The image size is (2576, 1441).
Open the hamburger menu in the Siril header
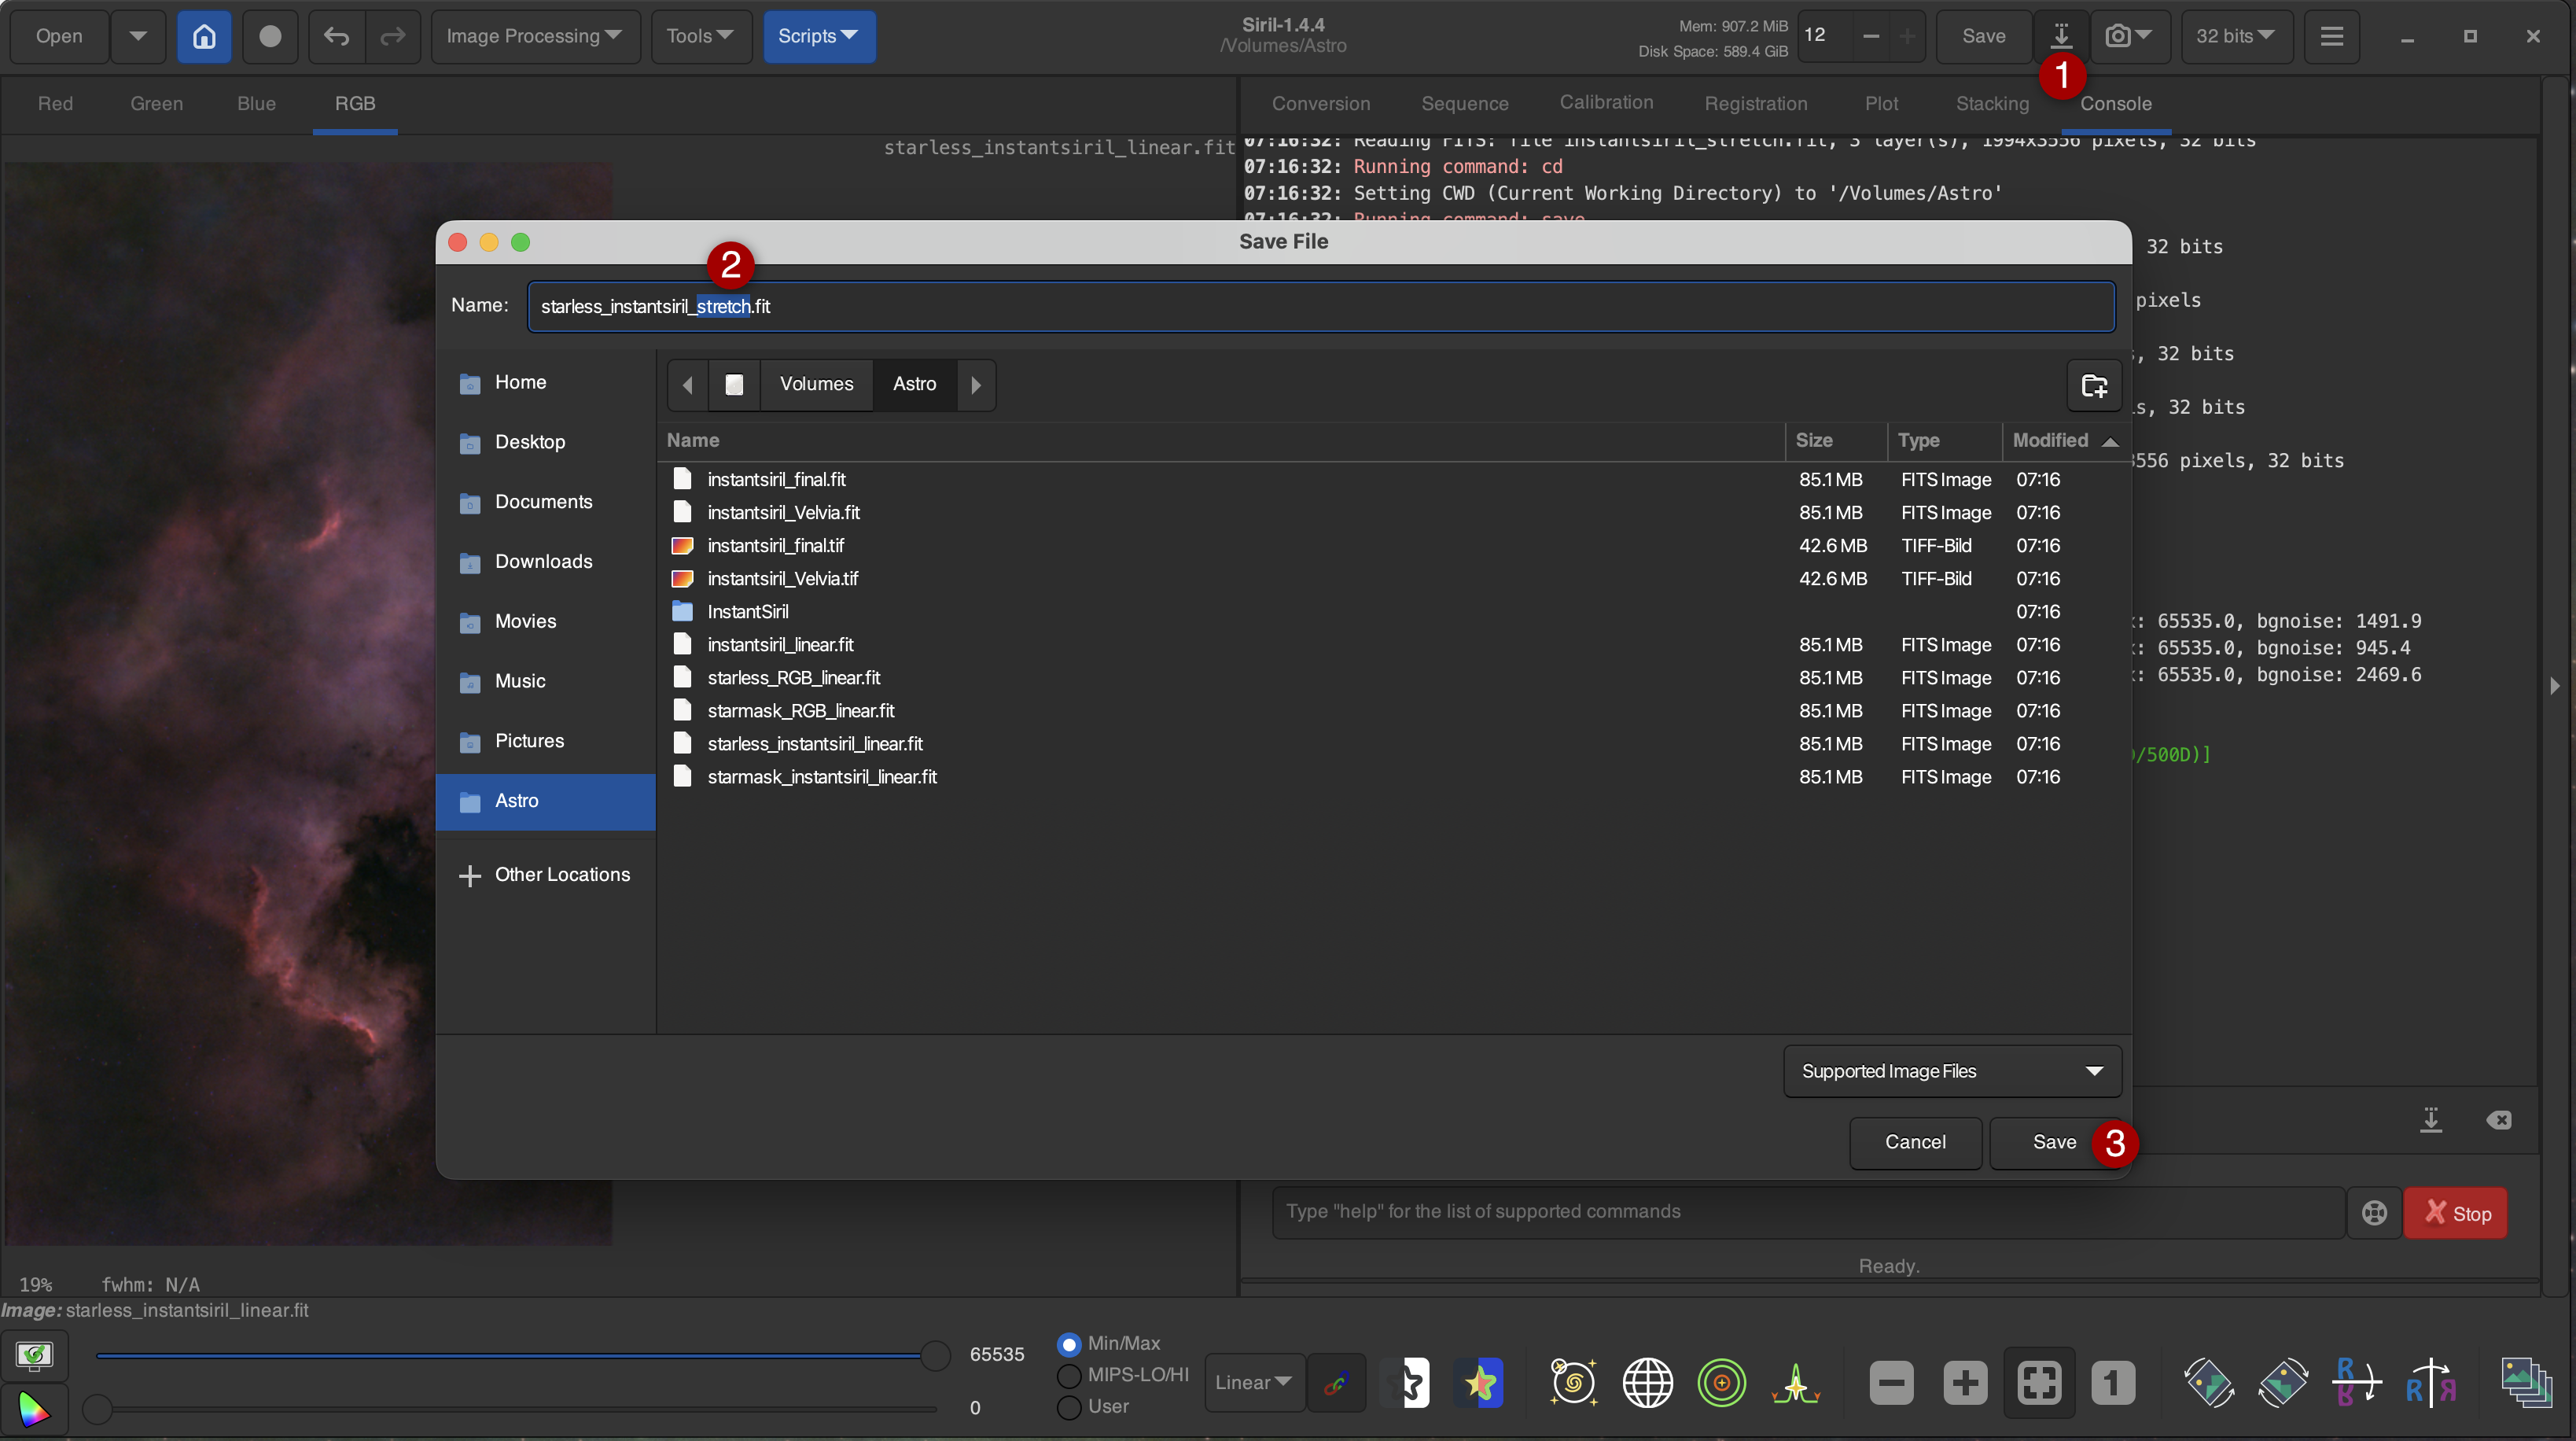pyautogui.click(x=2331, y=37)
